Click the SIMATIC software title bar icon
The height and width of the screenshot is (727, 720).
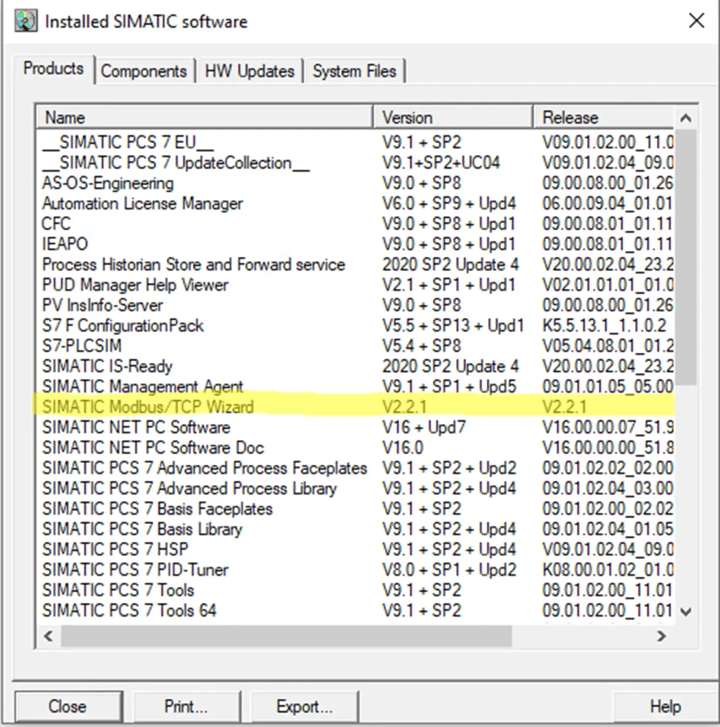pos(26,21)
